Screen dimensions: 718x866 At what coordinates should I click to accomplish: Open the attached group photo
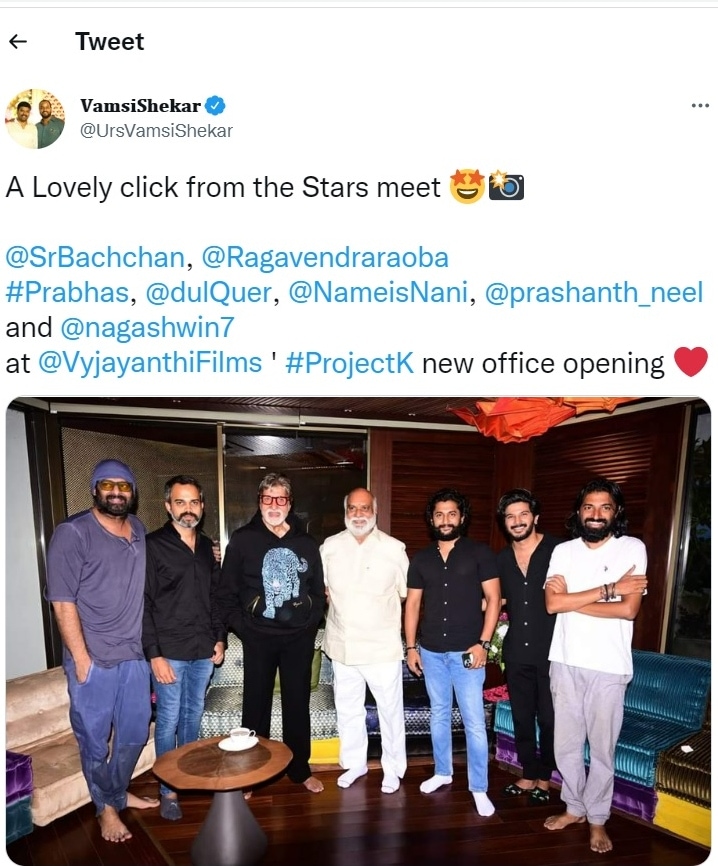(359, 630)
